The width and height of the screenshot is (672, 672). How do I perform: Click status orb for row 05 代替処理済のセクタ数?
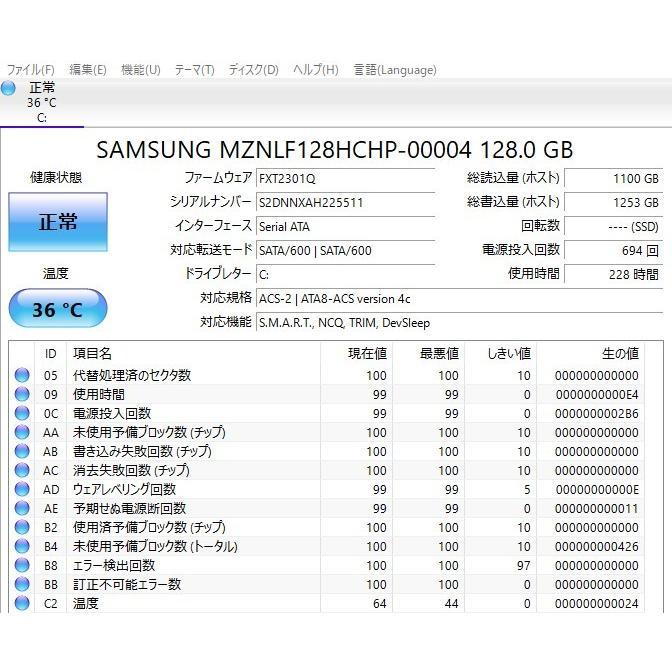tap(22, 376)
